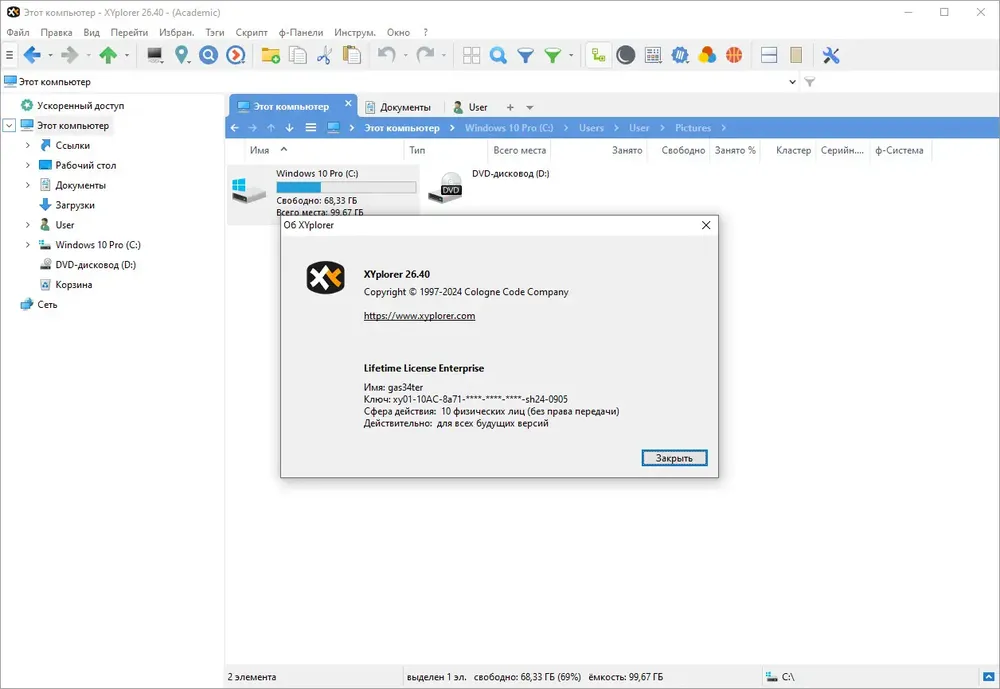Open configuration wrench tools icon
The height and width of the screenshot is (689, 1000).
pyautogui.click(x=831, y=56)
